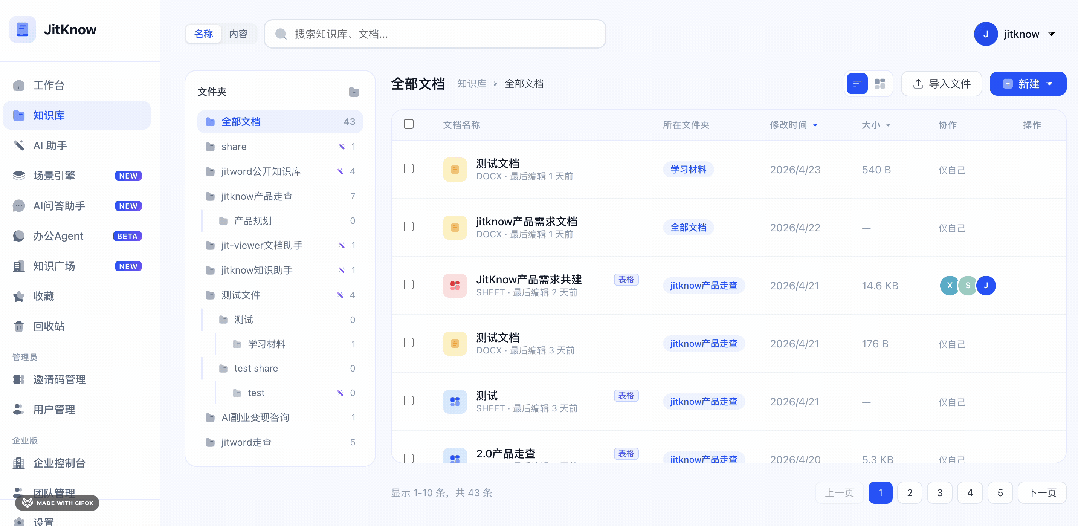This screenshot has height=527, width=1079.
Task: Check the 2.0产品走查 row checkbox
Action: click(x=409, y=458)
